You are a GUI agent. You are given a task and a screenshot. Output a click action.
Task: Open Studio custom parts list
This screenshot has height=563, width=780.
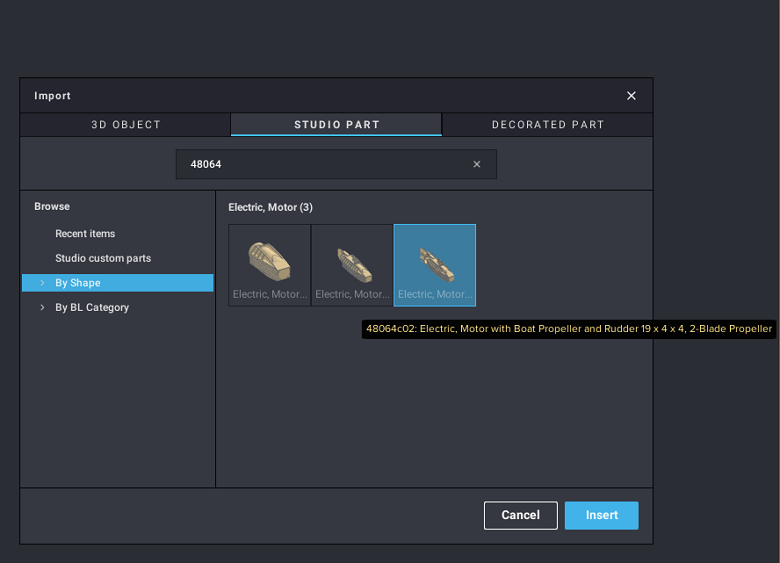(x=103, y=258)
